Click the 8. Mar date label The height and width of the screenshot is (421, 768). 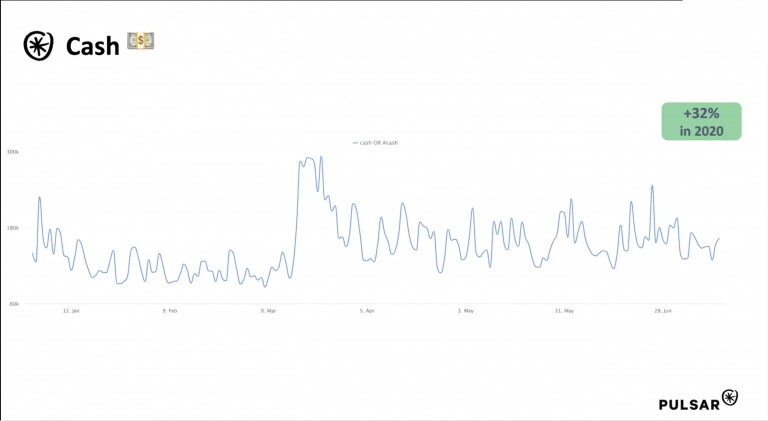(268, 311)
